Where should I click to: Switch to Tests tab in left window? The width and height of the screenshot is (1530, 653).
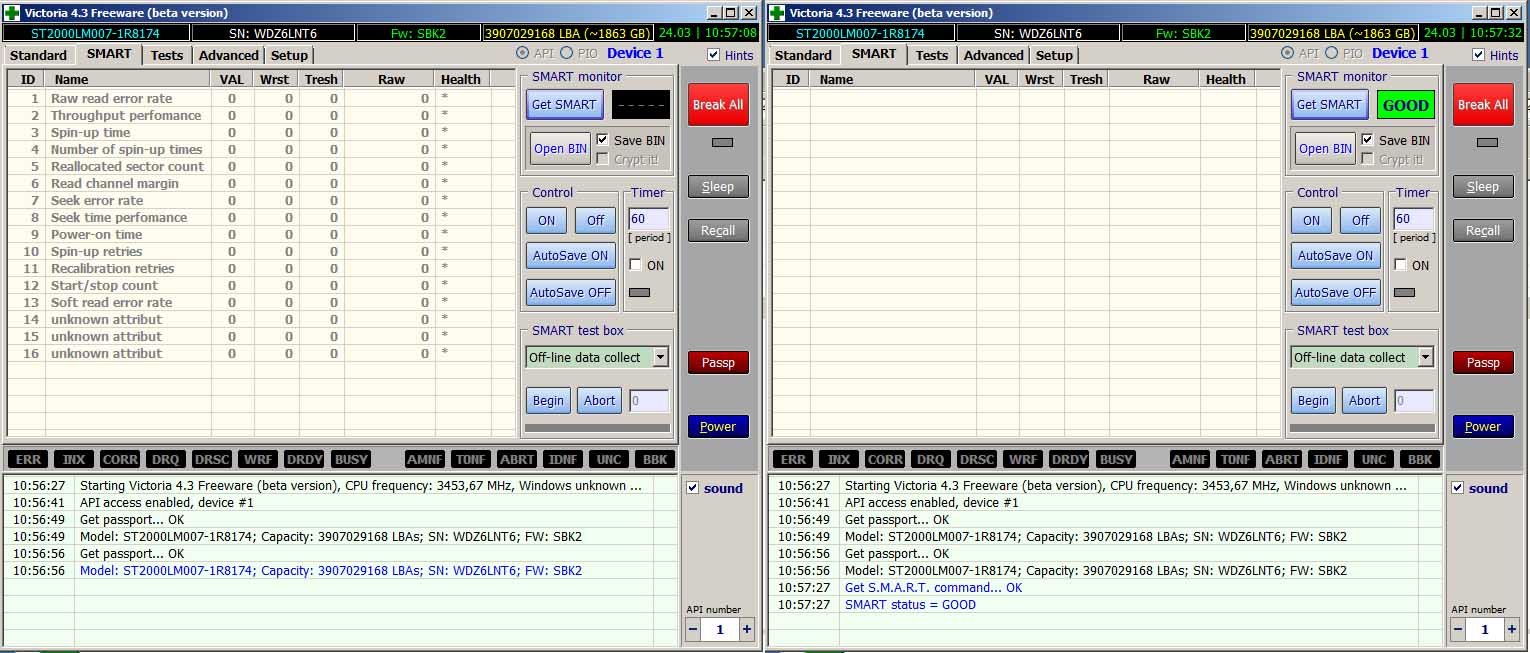point(167,55)
